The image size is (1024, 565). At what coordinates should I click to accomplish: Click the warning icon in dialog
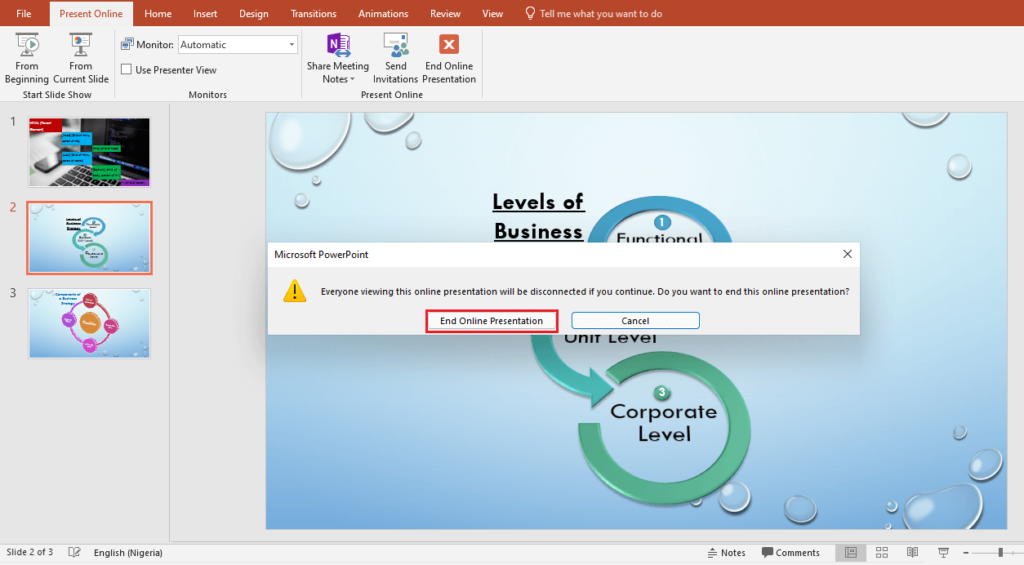pyautogui.click(x=295, y=291)
